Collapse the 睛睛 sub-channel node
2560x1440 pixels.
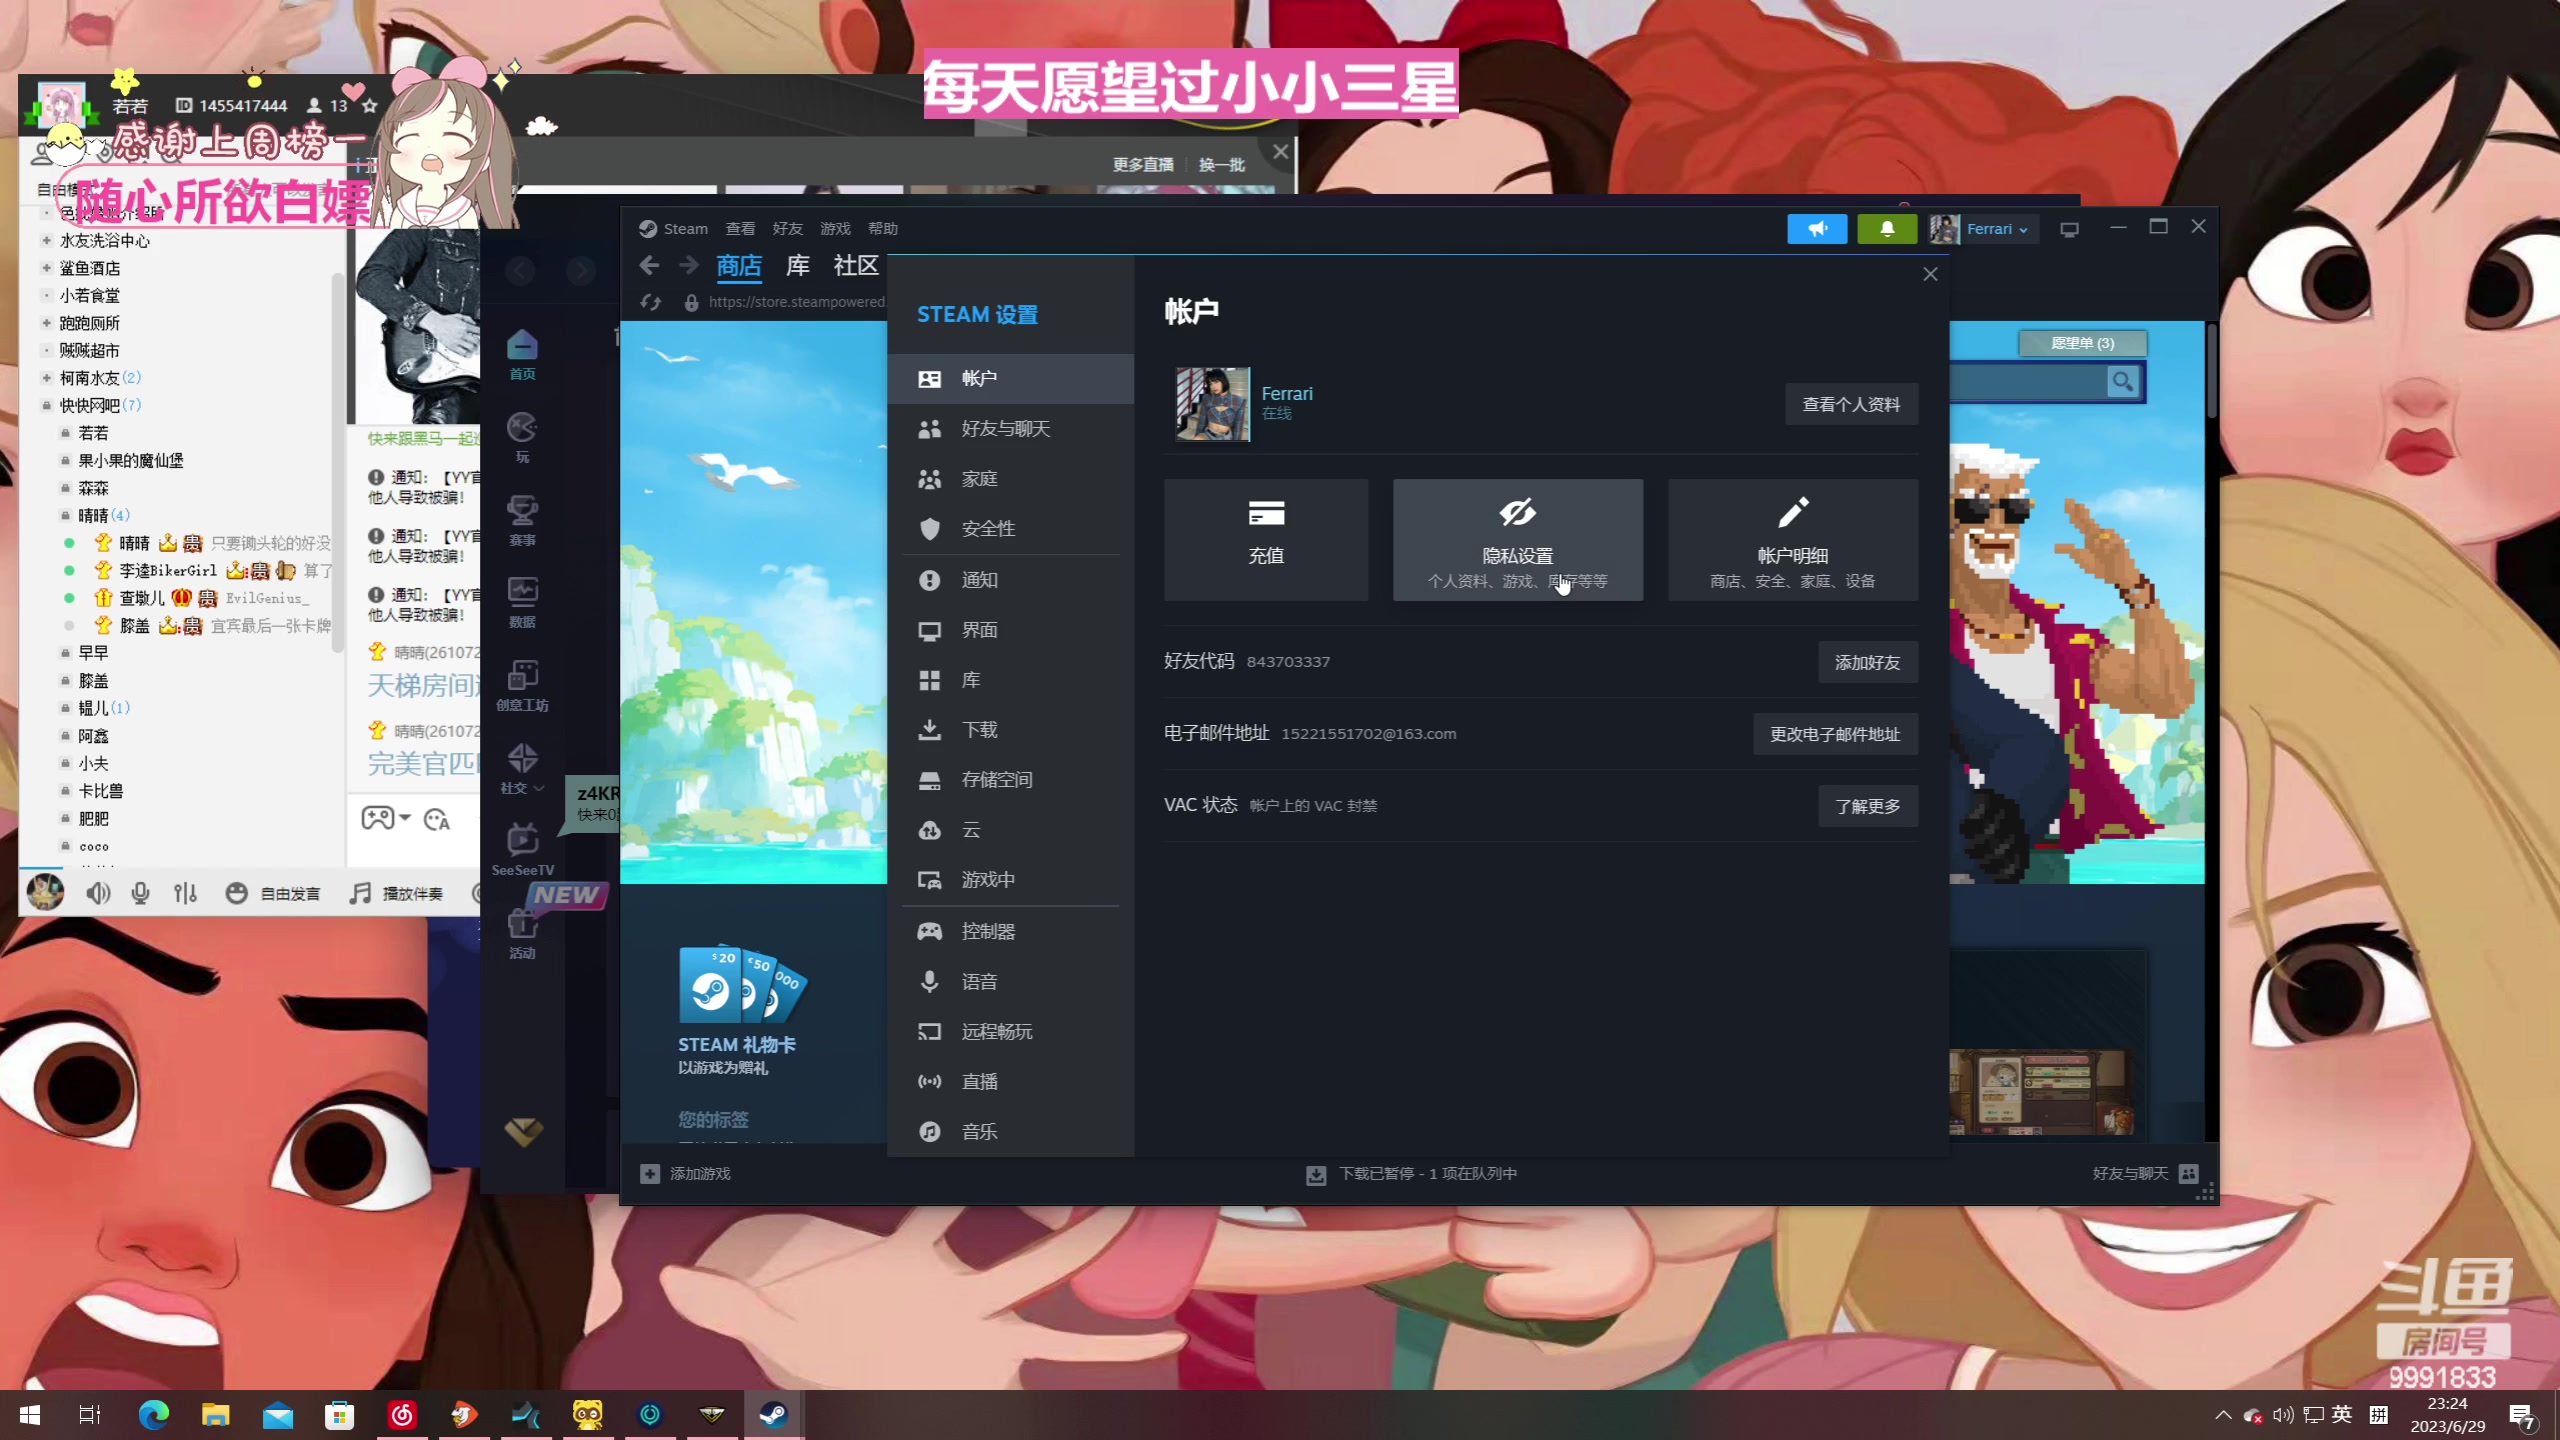pos(65,516)
